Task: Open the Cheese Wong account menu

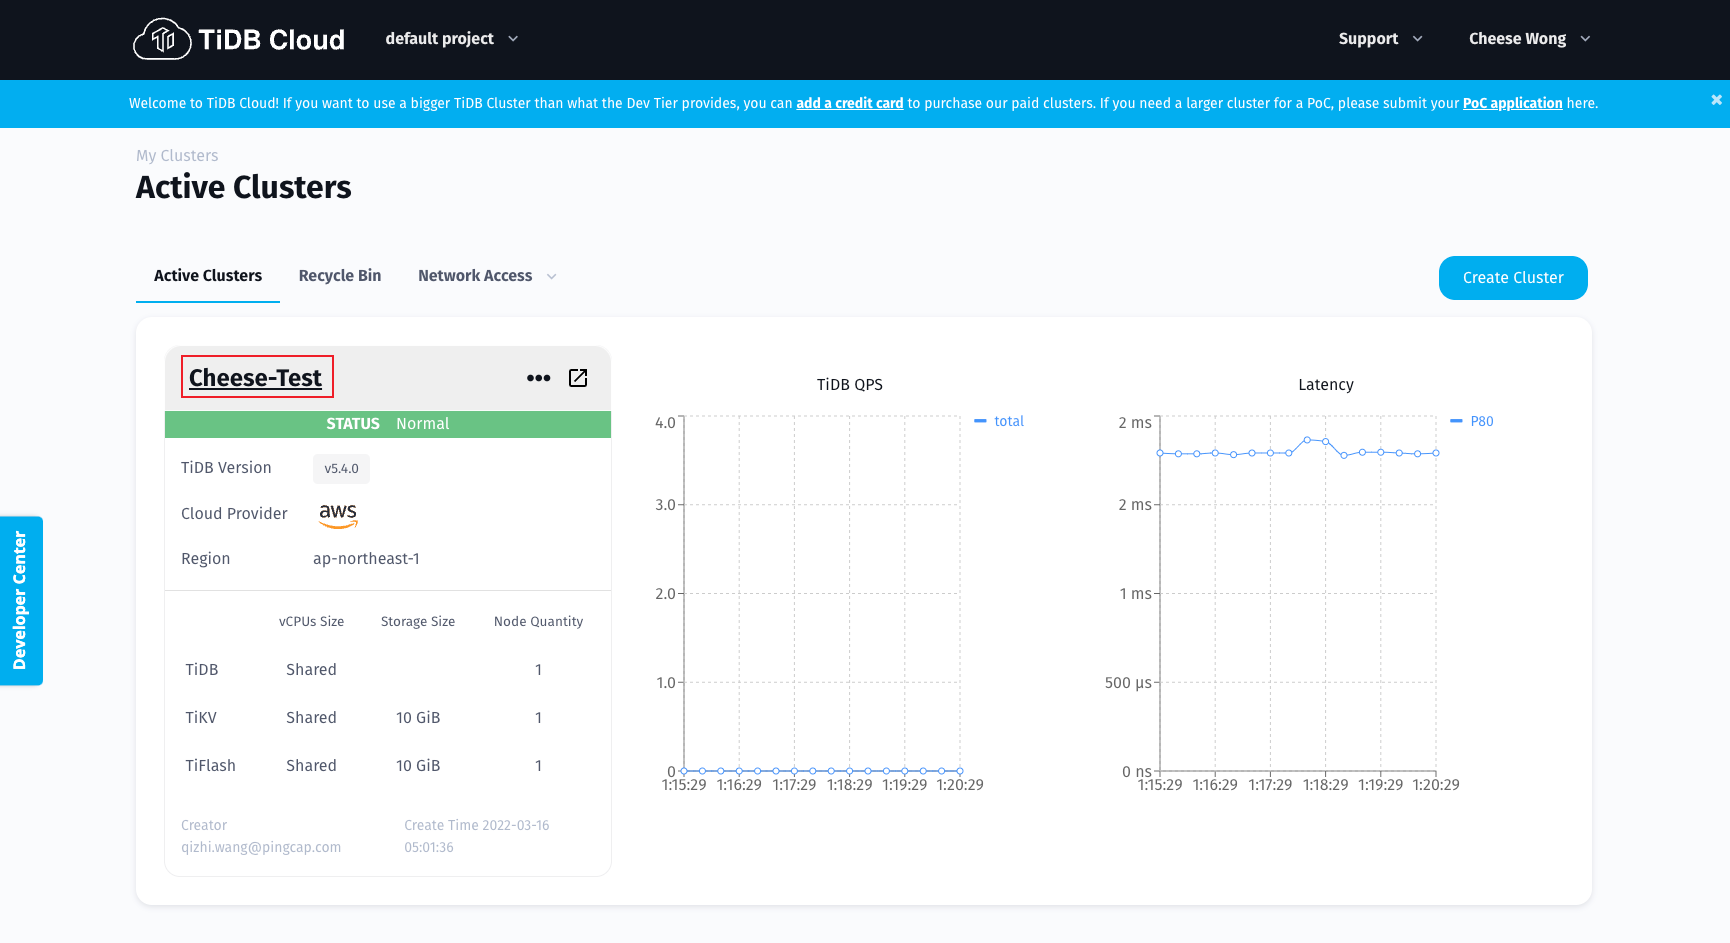Action: point(1529,39)
